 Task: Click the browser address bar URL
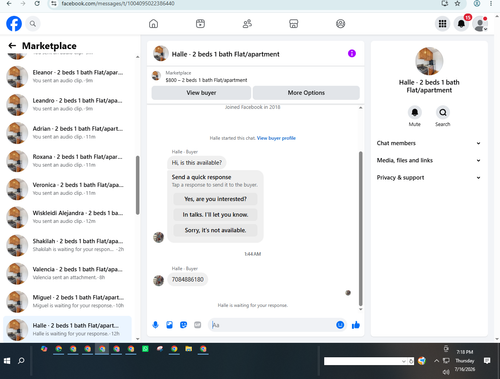(118, 4)
